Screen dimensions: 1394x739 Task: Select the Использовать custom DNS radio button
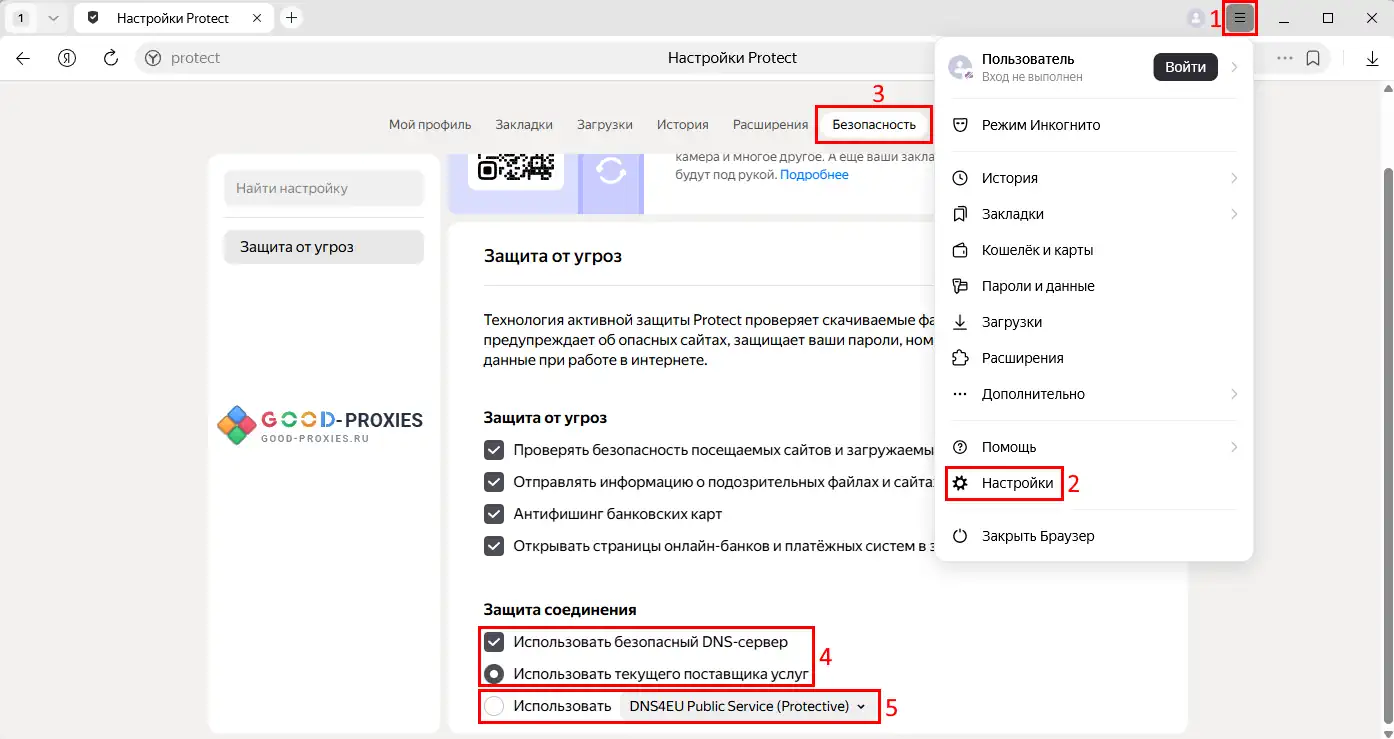(x=494, y=706)
